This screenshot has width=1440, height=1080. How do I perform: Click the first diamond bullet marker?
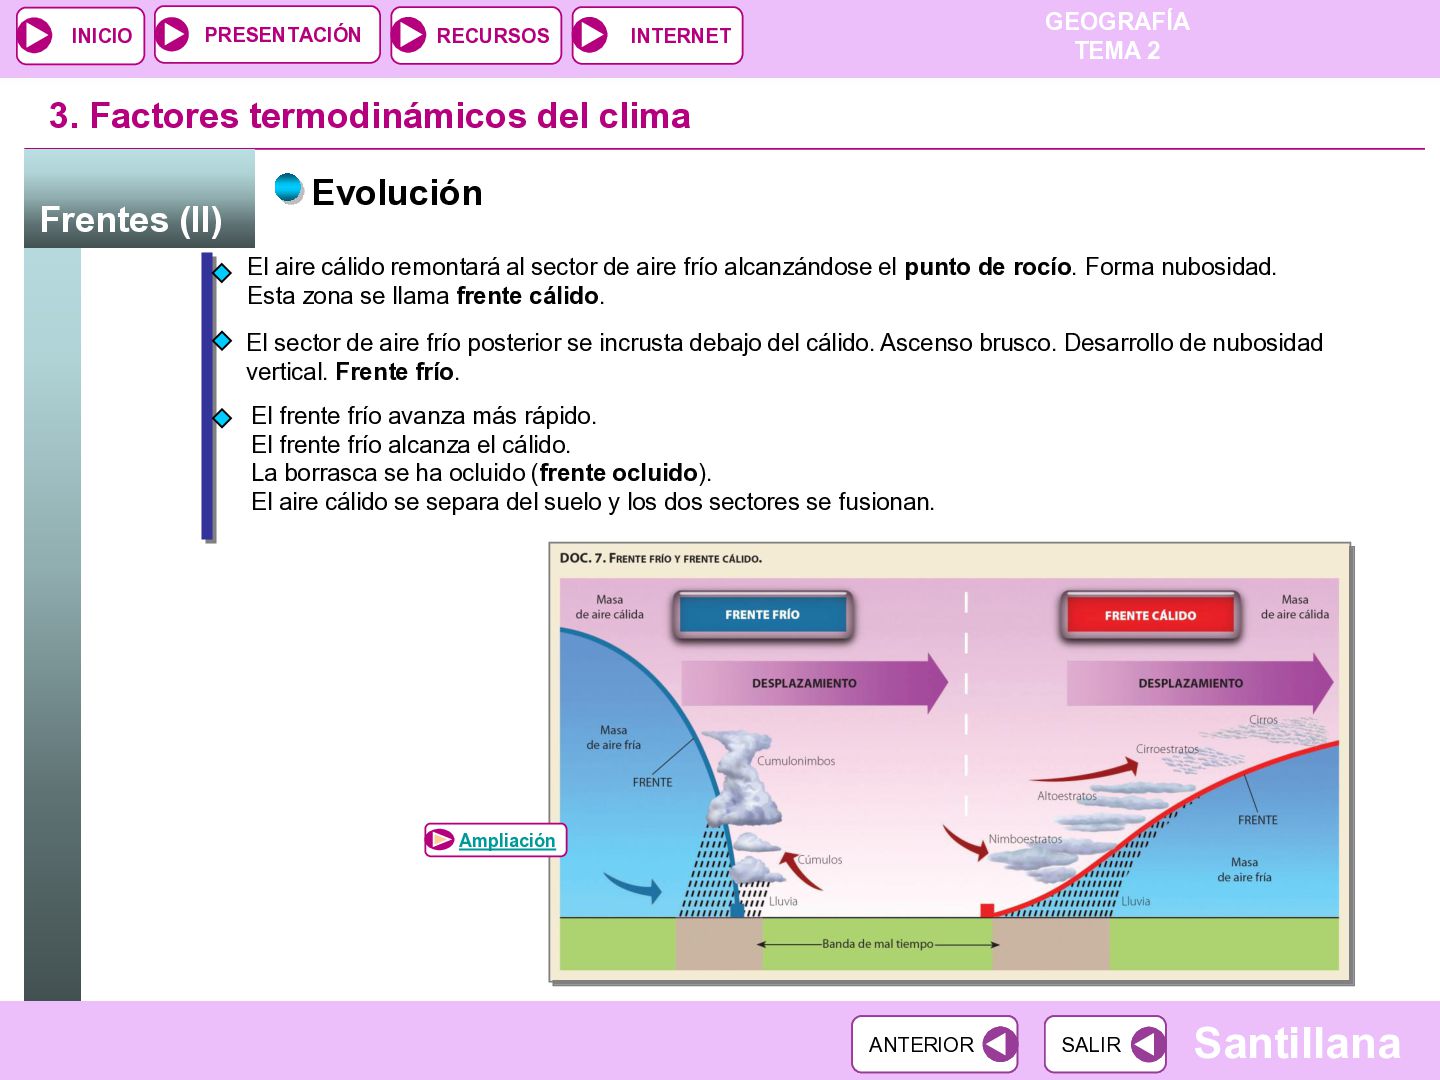tap(222, 272)
